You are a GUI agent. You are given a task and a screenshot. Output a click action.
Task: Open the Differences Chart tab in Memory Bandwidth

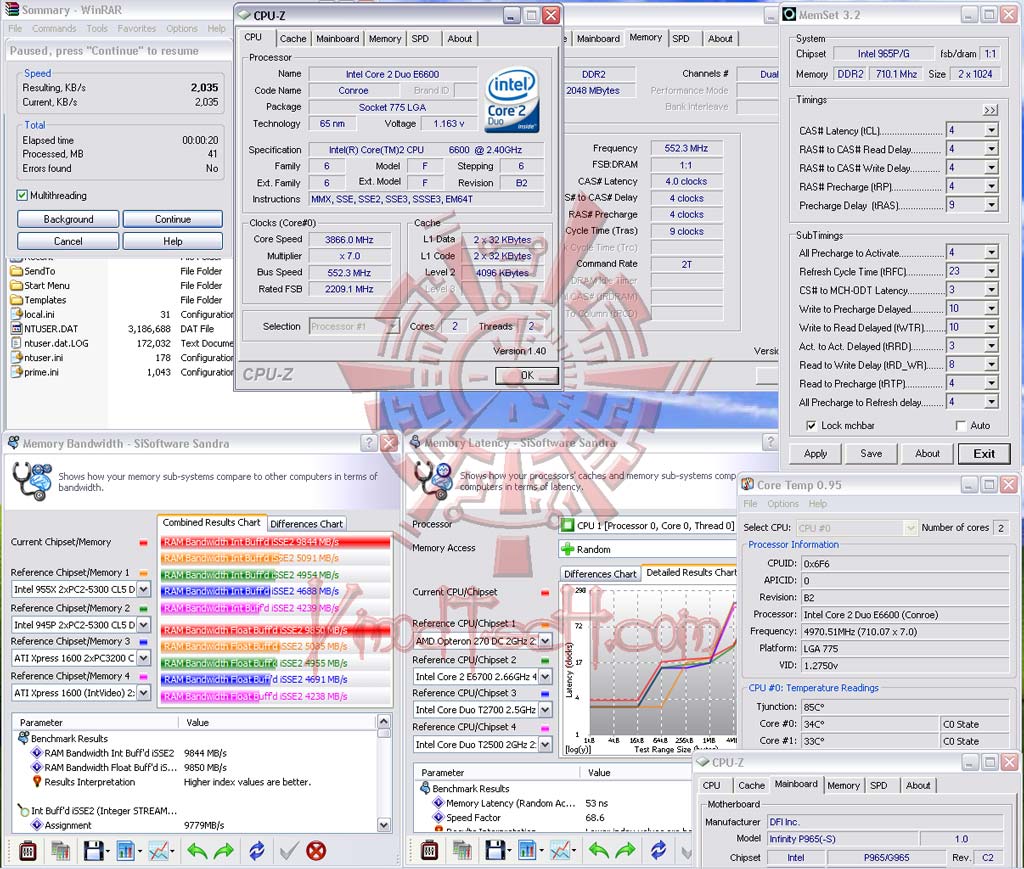[x=306, y=524]
